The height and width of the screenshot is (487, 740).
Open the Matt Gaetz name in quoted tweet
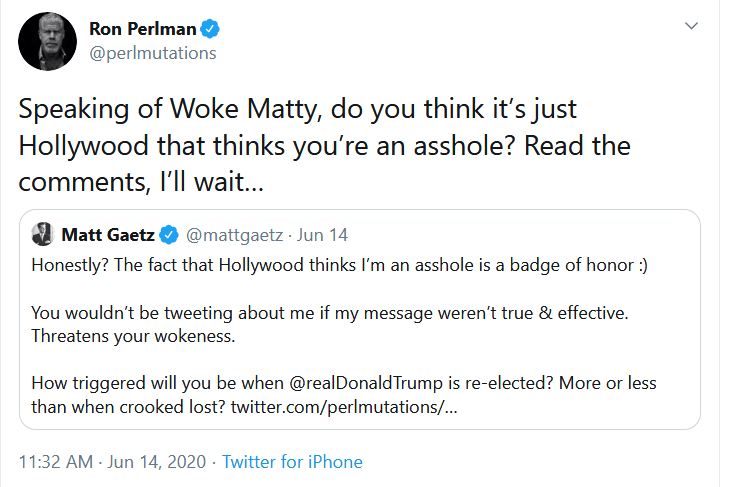107,235
